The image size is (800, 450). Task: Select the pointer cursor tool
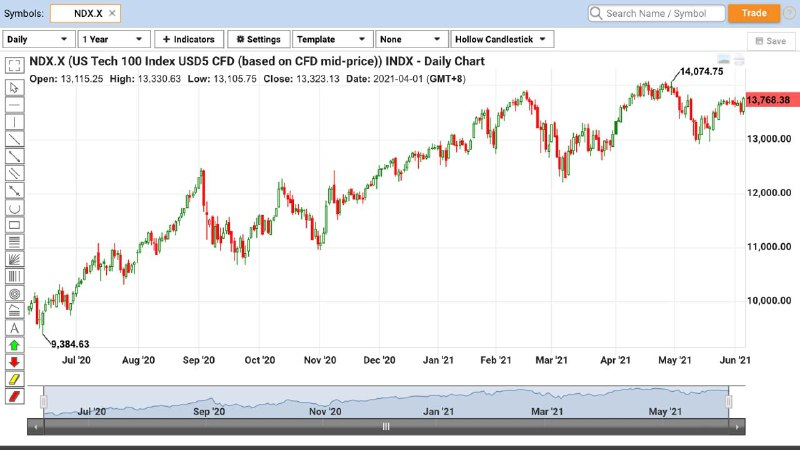coord(14,88)
